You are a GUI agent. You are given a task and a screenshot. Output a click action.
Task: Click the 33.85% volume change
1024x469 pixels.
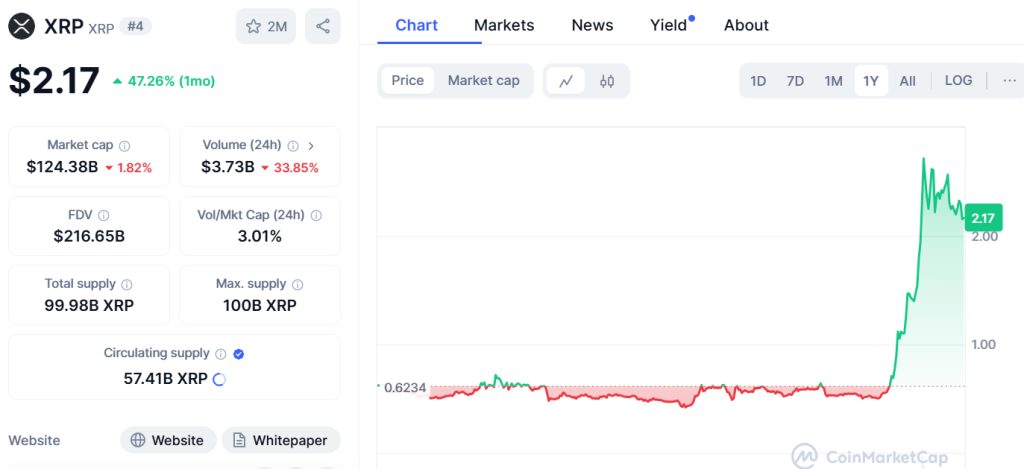(x=290, y=168)
